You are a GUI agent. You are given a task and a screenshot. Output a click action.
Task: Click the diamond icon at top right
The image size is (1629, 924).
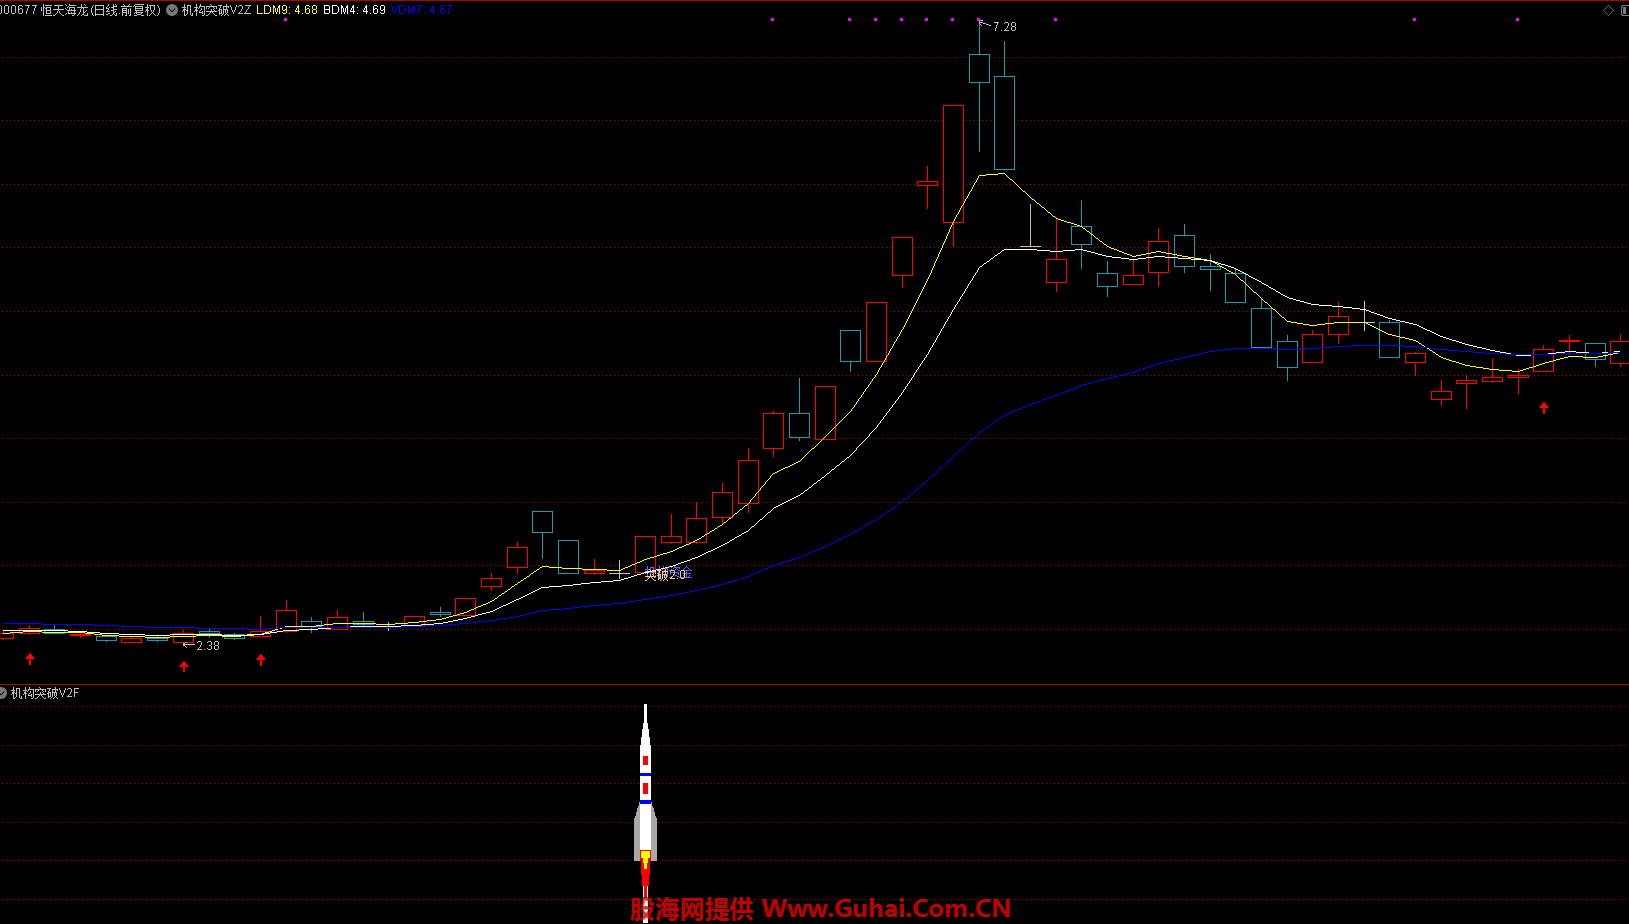[1609, 10]
